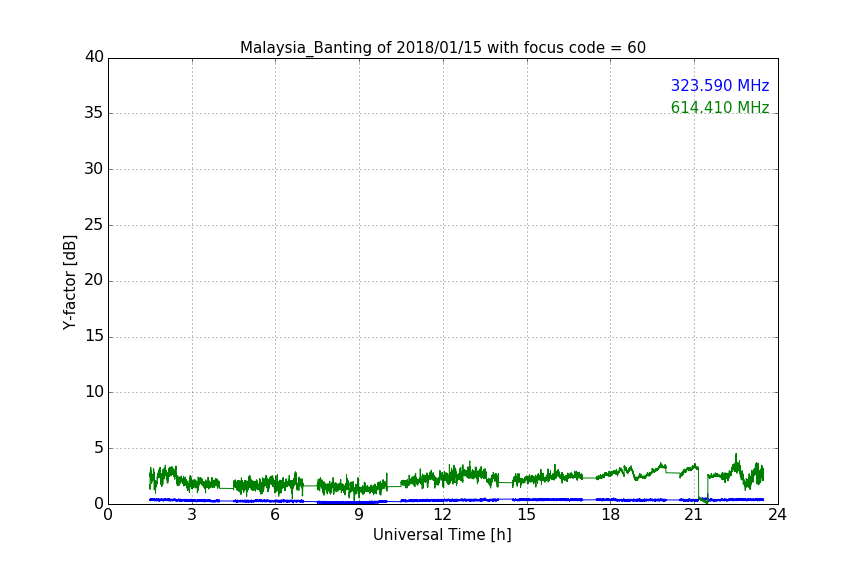Screen dimensions: 864x576
Task: Click the x-axis tick label '24'
Action: point(777,515)
